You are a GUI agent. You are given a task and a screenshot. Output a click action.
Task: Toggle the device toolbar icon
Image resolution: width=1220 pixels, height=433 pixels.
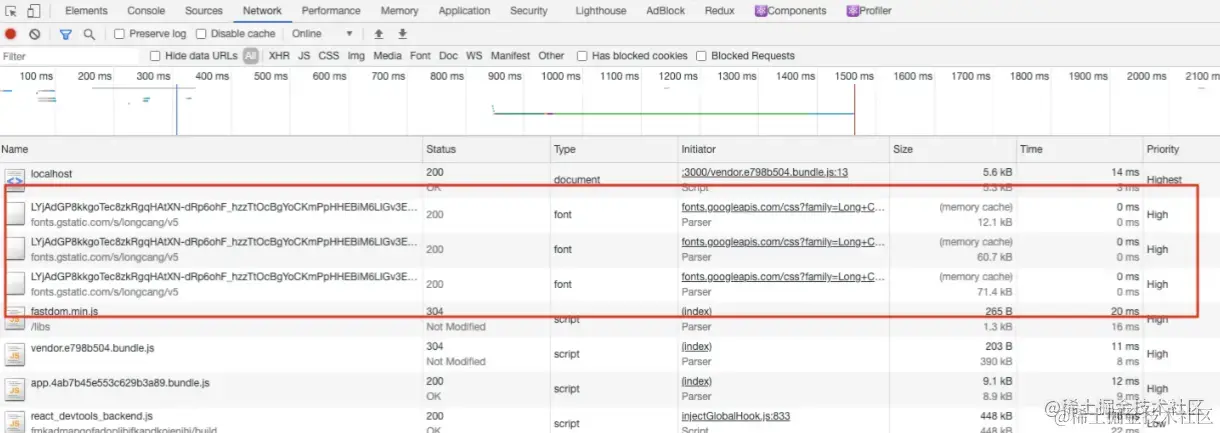tap(33, 11)
